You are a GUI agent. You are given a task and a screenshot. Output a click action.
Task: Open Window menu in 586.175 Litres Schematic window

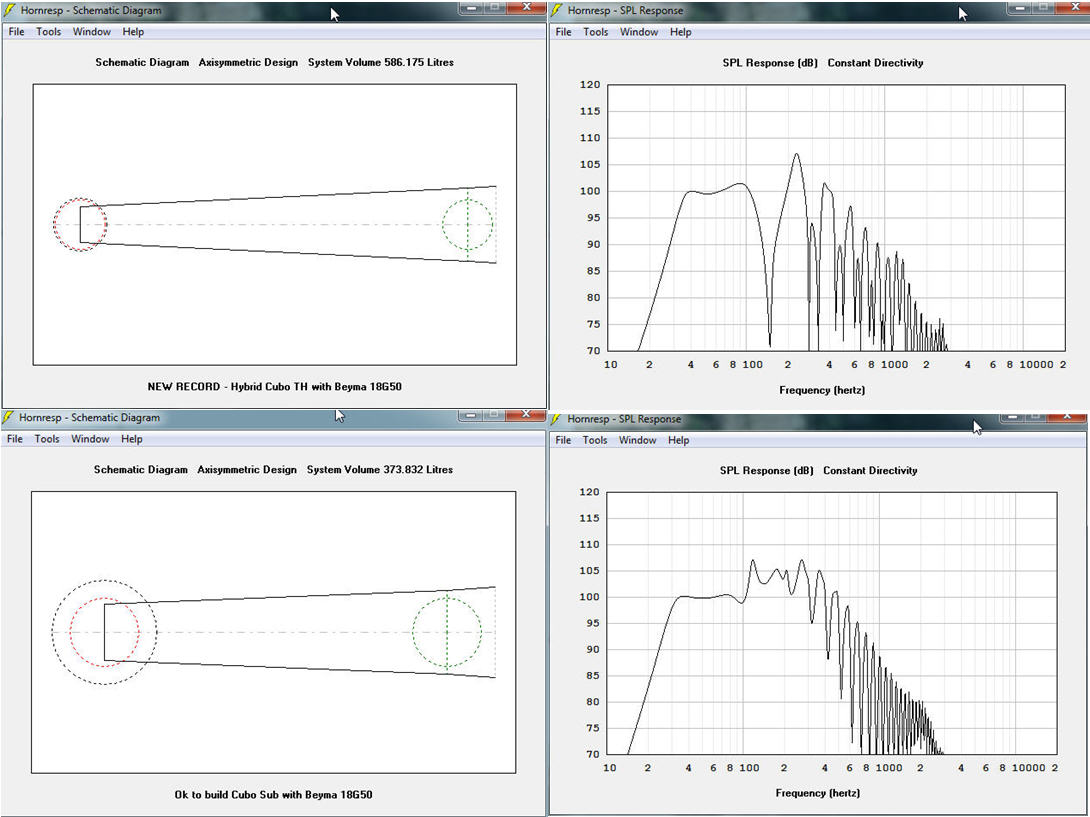(92, 31)
